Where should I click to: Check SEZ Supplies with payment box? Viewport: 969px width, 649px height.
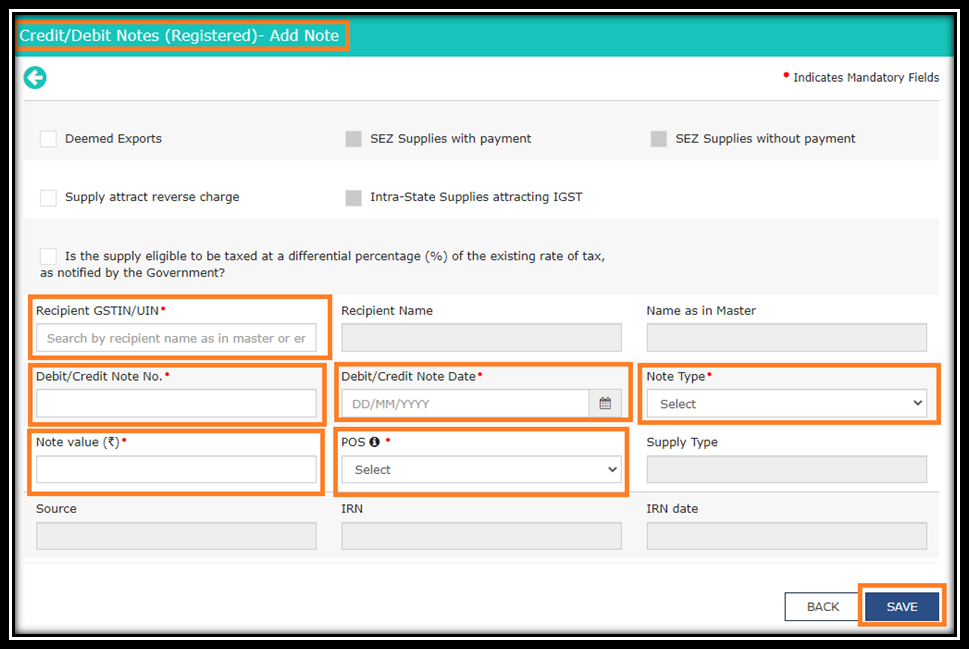click(x=353, y=138)
